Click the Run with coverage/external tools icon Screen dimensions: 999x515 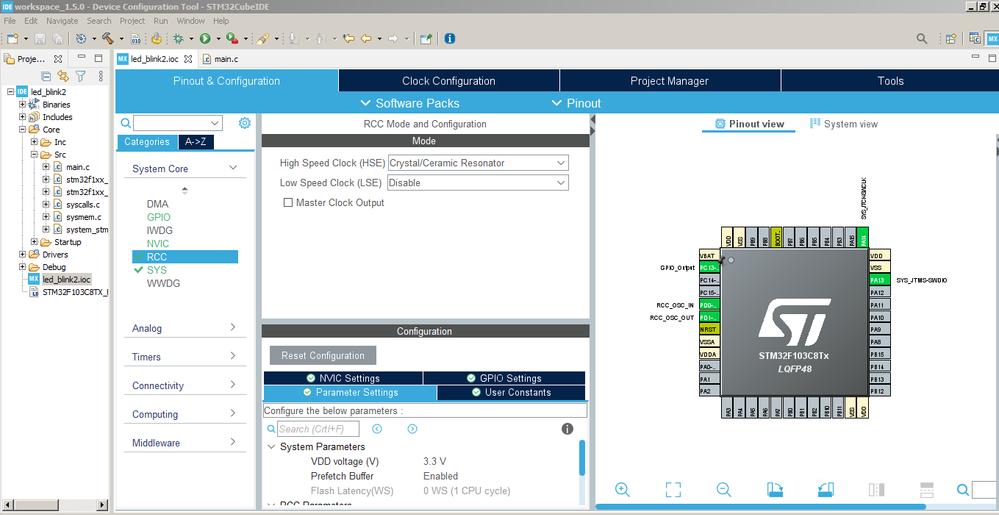pos(232,39)
